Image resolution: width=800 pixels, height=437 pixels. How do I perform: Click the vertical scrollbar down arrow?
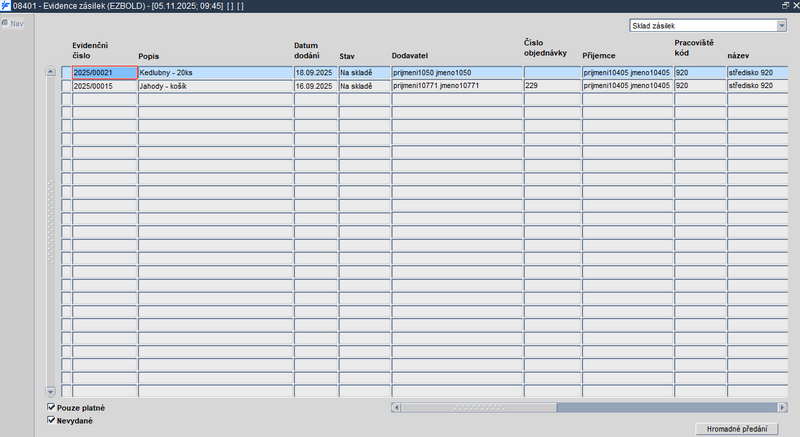pyautogui.click(x=50, y=392)
